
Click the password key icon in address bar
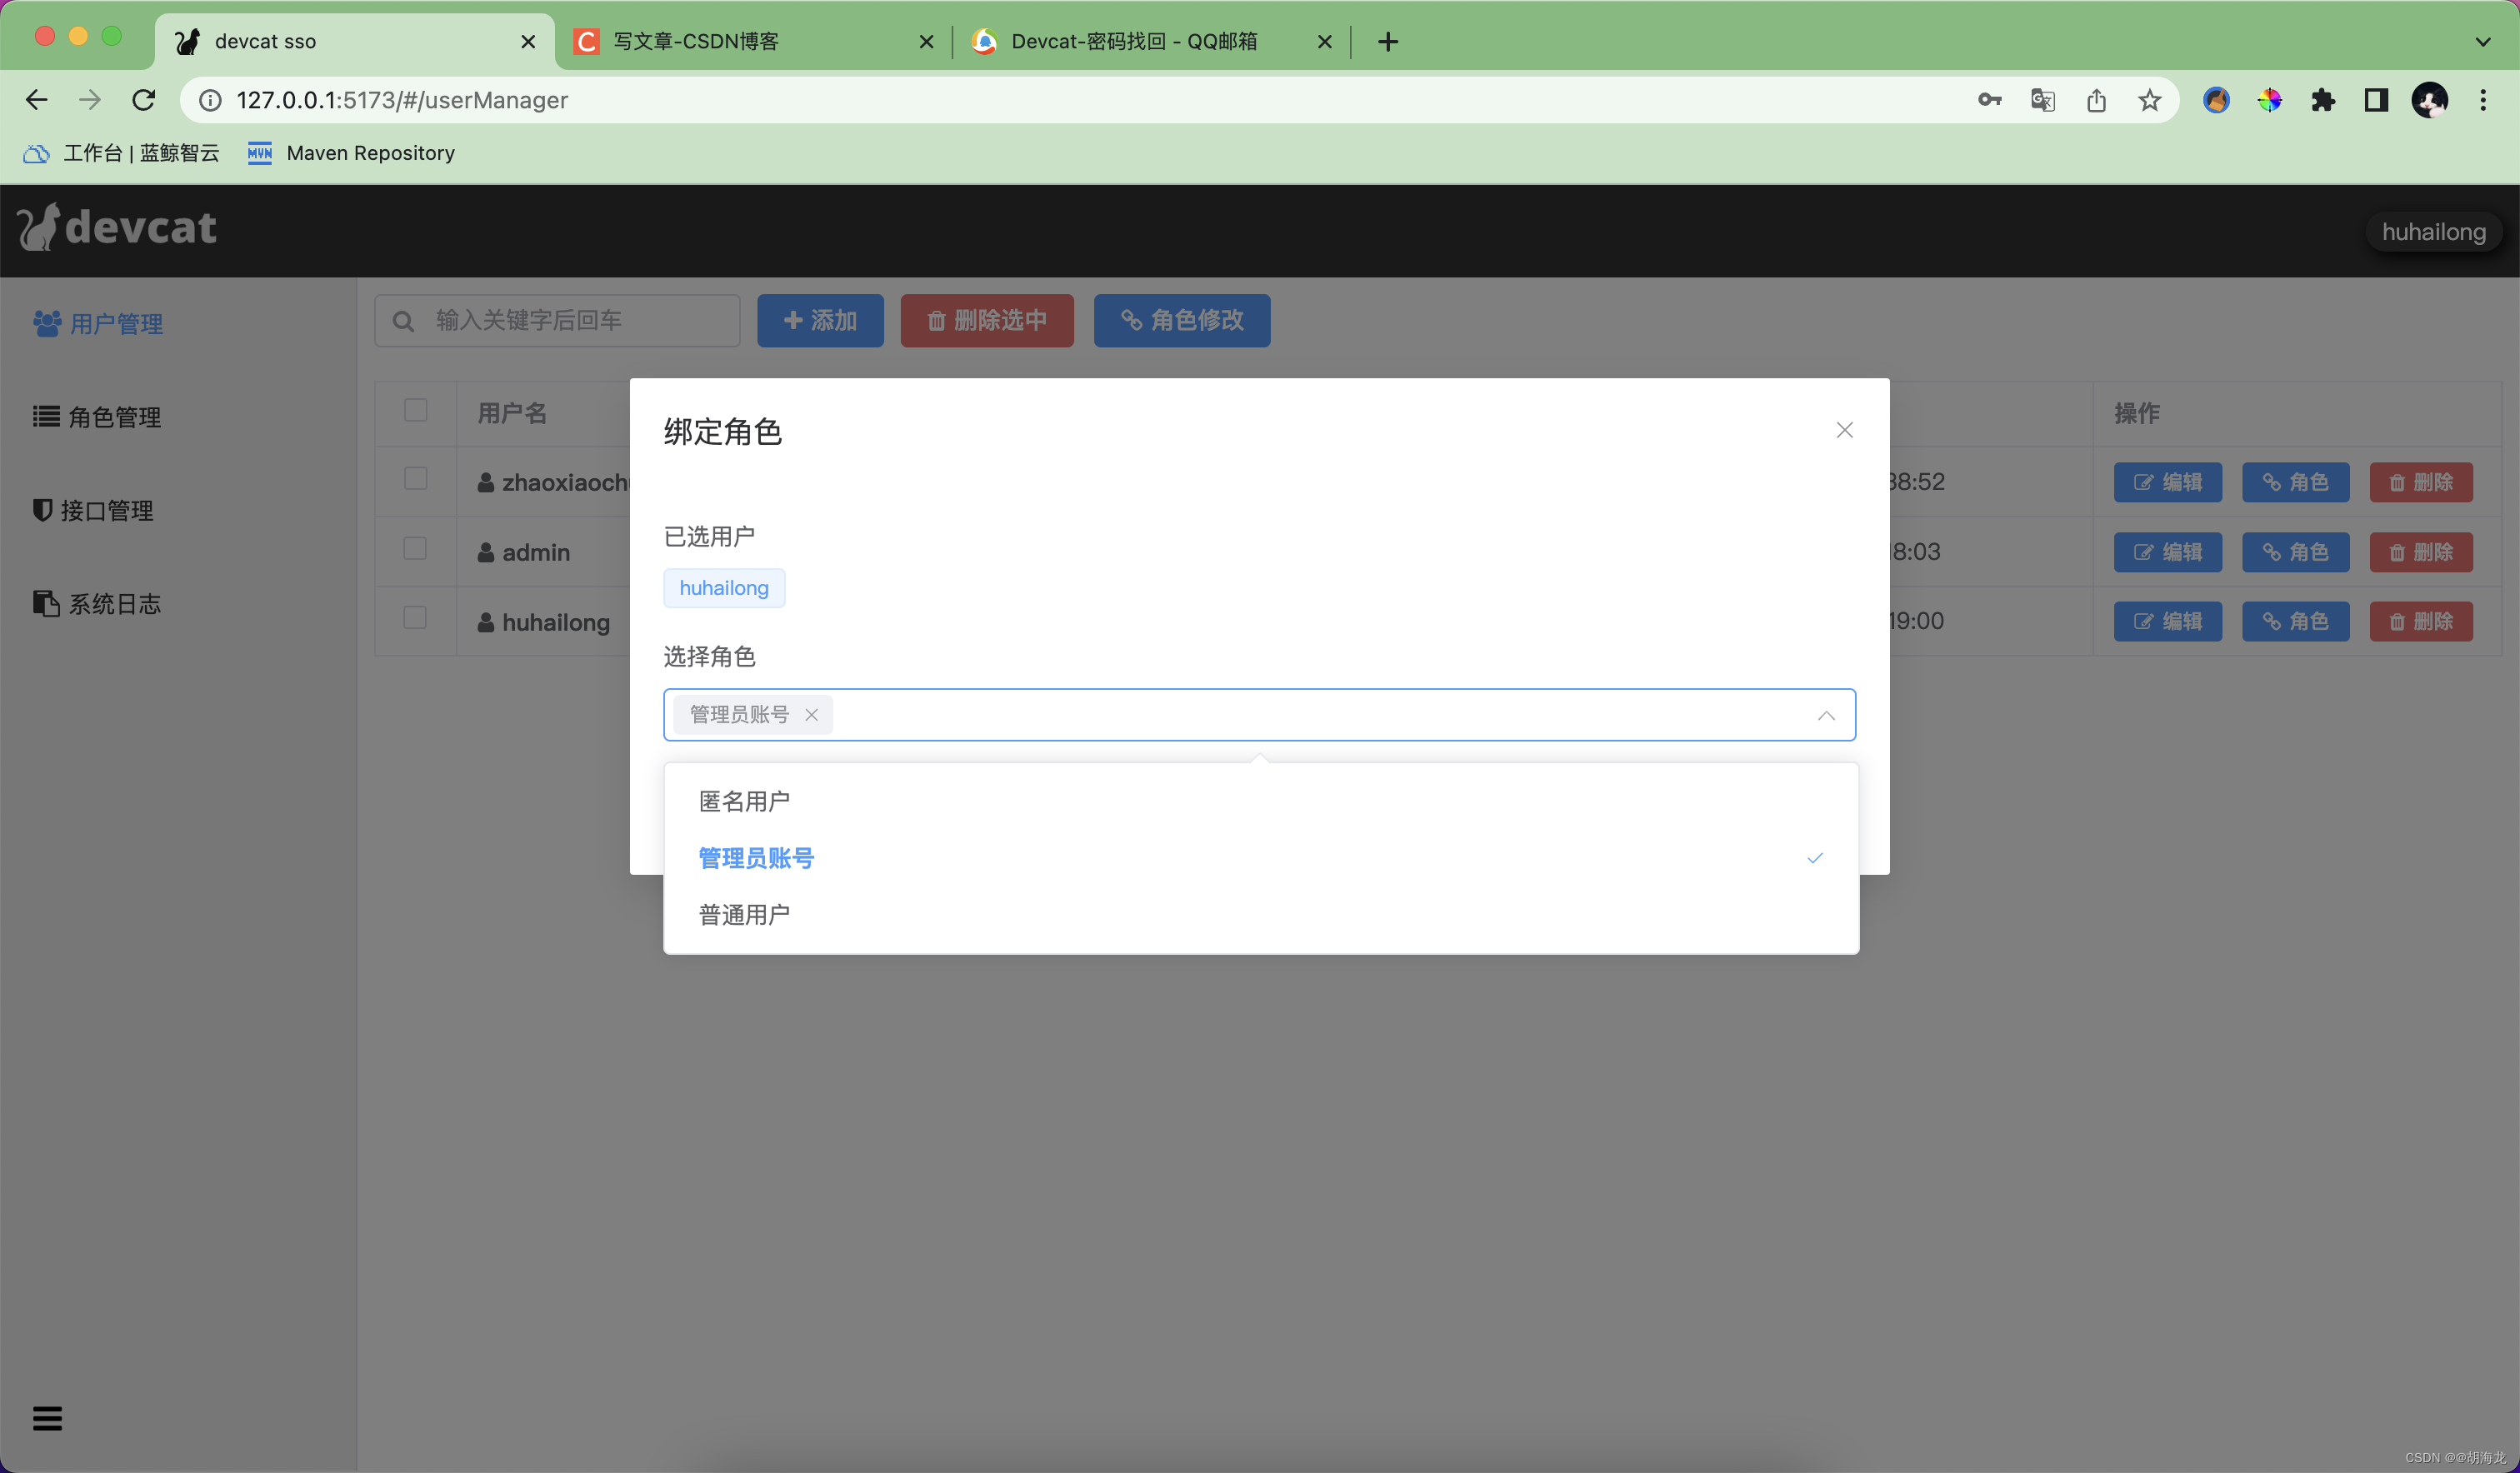[1989, 100]
